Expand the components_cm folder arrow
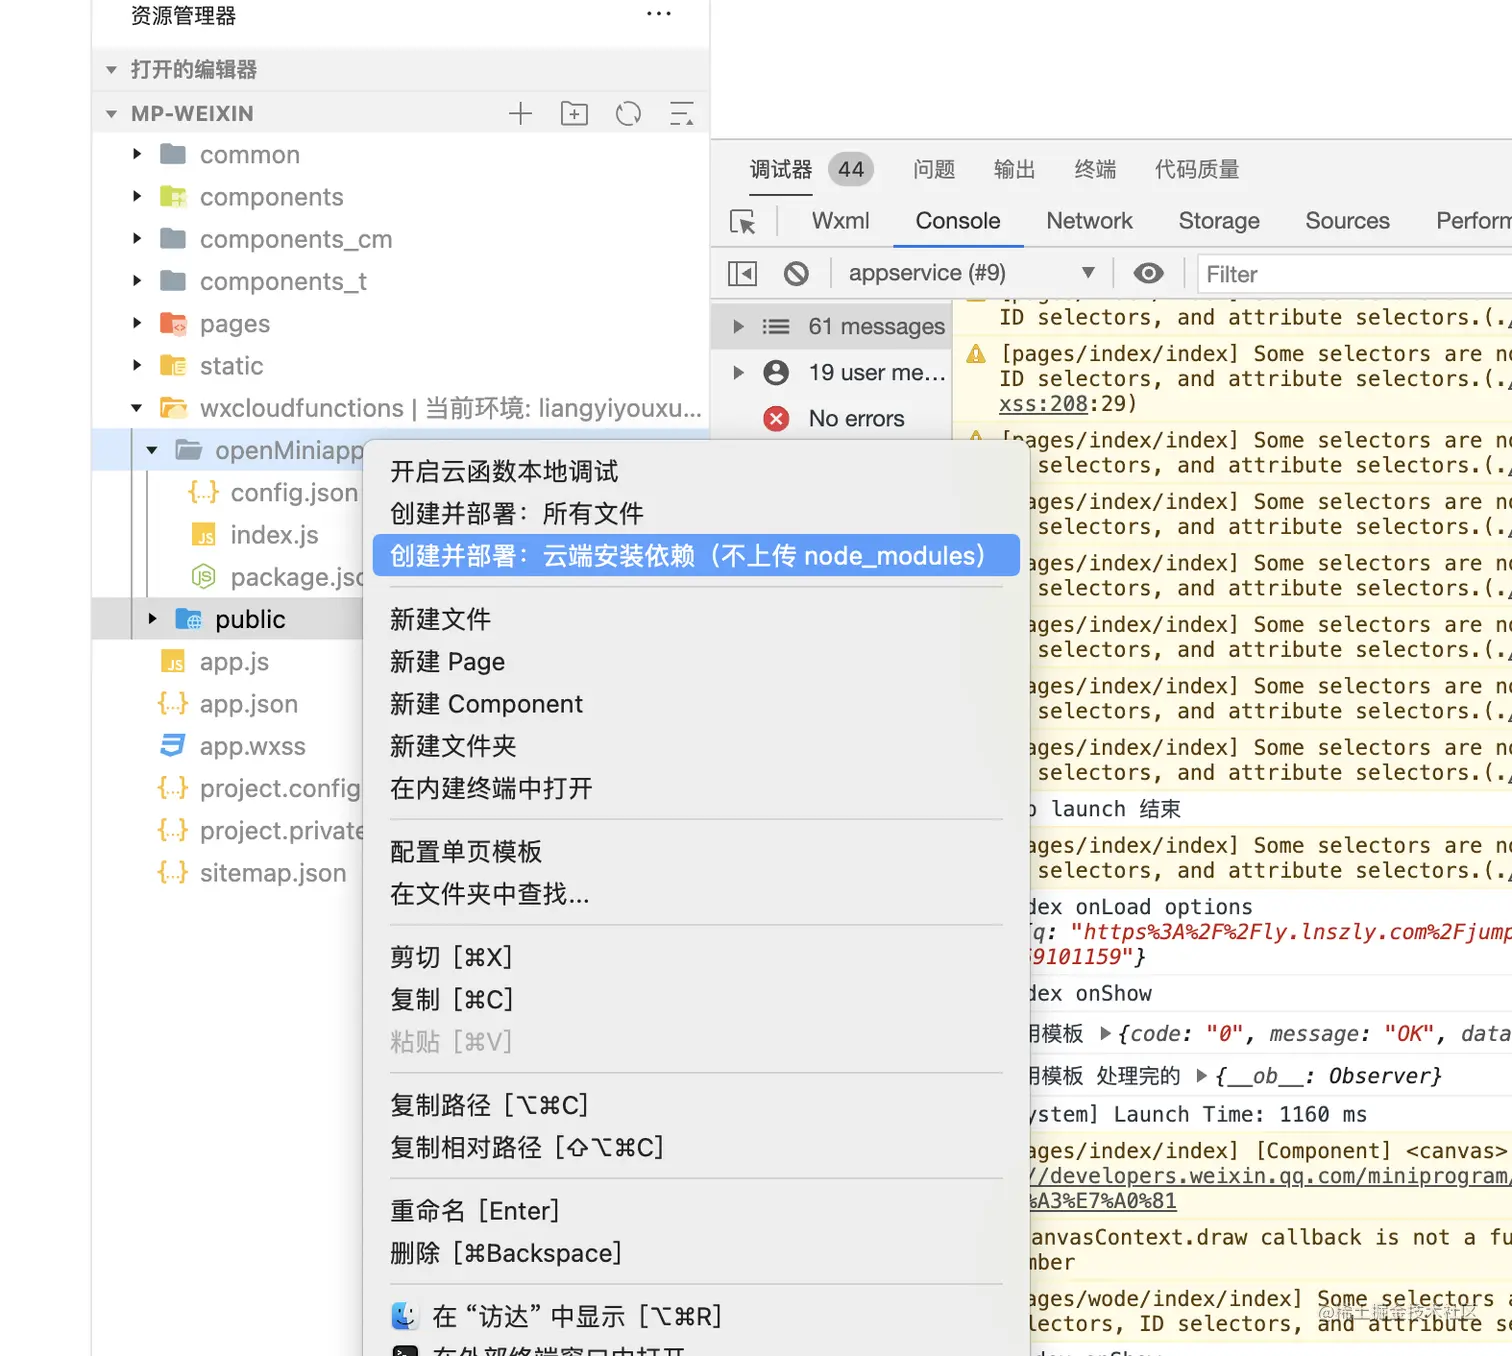Screen dimensions: 1512x1356 [137, 238]
